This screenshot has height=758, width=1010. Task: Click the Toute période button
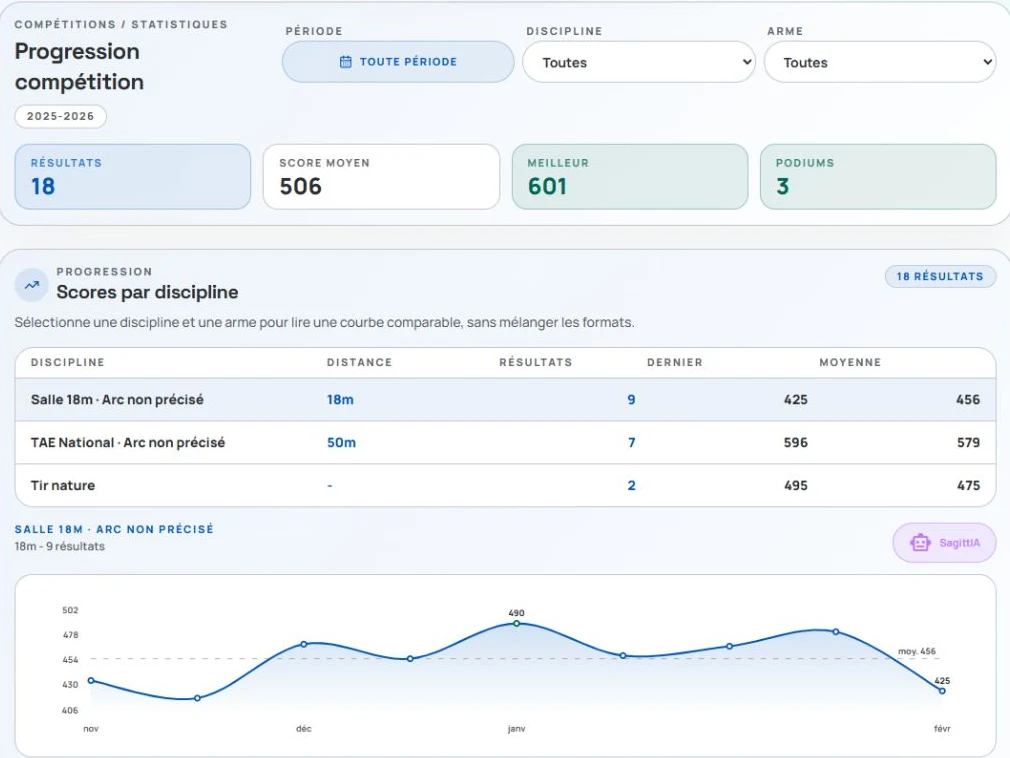(398, 62)
